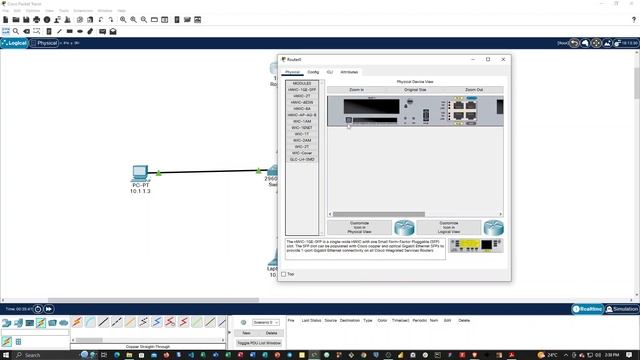Choose the Connections lightning category icon

[41, 322]
